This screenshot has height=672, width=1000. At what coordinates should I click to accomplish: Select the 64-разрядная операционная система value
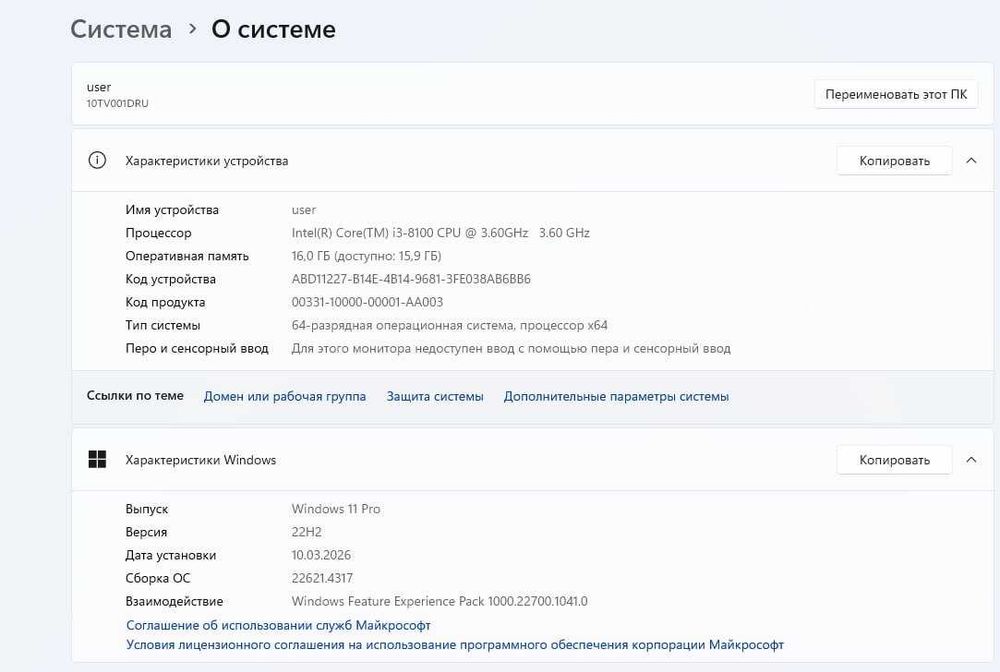point(450,325)
